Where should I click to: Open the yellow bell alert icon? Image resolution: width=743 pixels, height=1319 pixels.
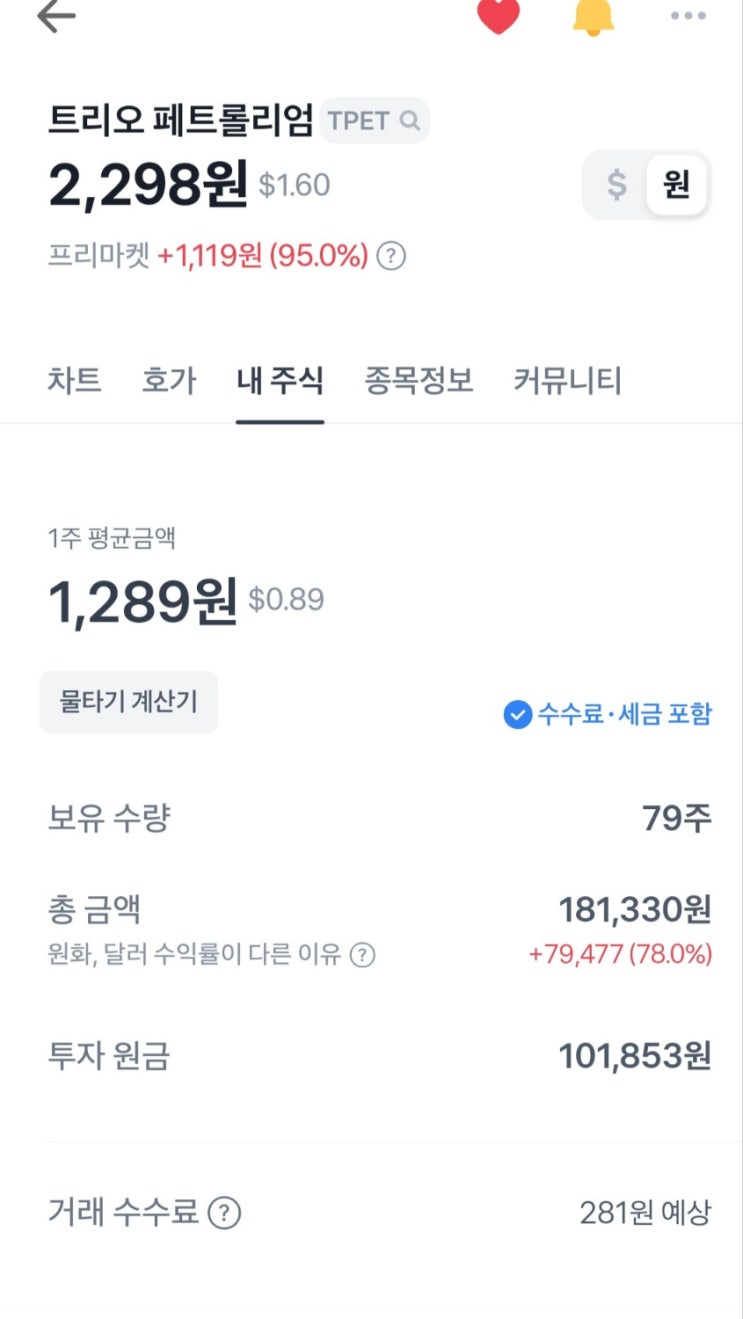(x=593, y=16)
